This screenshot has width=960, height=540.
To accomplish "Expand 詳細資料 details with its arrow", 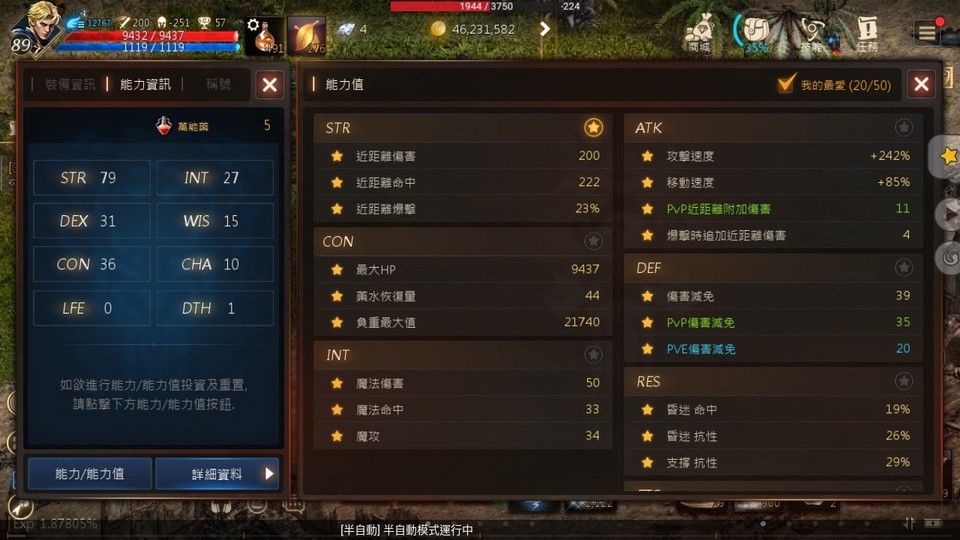I will coord(269,473).
